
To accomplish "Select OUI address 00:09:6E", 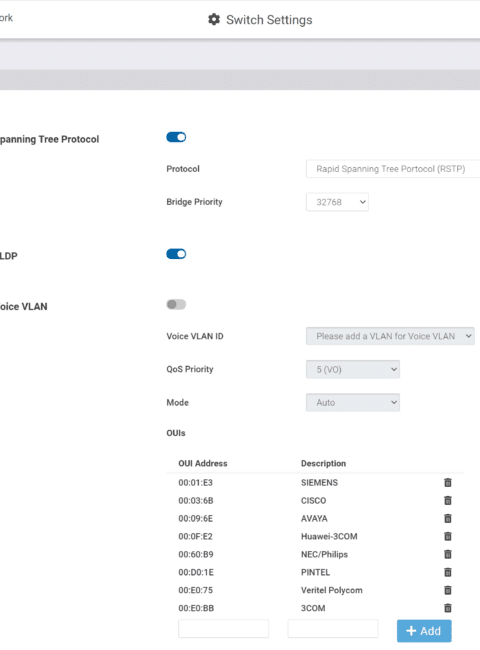I will tap(196, 519).
